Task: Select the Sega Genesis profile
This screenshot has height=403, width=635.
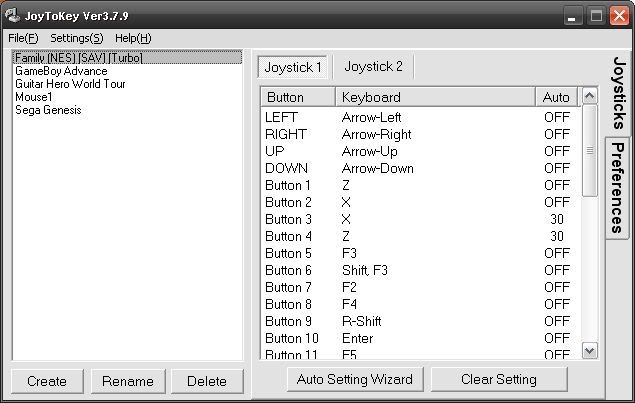Action: coord(48,110)
